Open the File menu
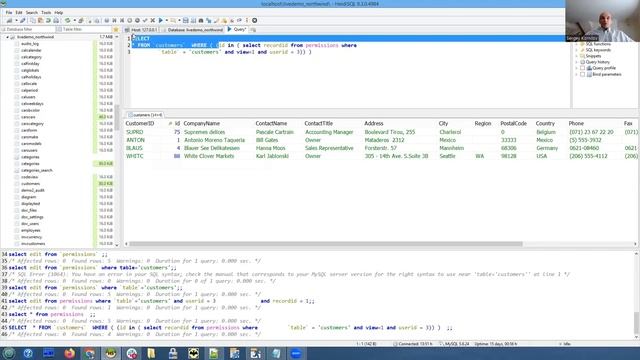This screenshot has height=360, width=640. click(x=9, y=13)
